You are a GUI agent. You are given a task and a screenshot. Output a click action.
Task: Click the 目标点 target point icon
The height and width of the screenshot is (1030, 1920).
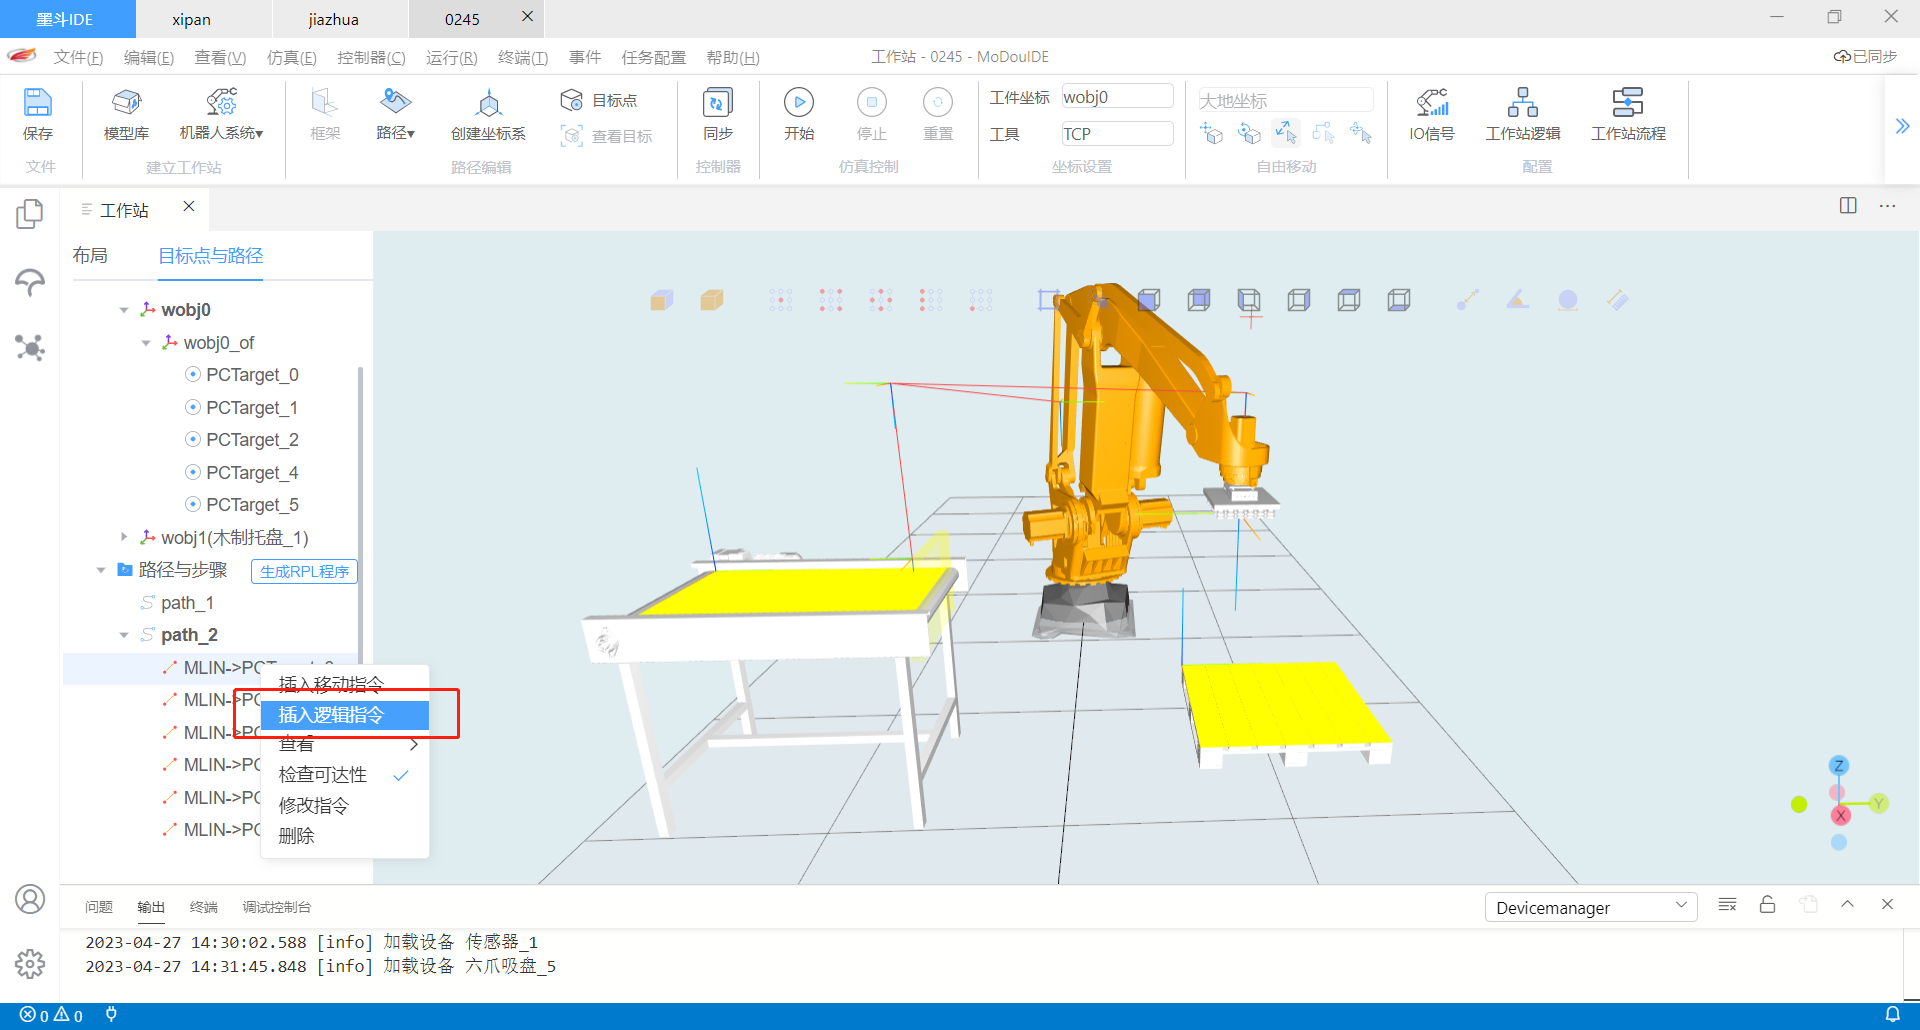coord(600,99)
